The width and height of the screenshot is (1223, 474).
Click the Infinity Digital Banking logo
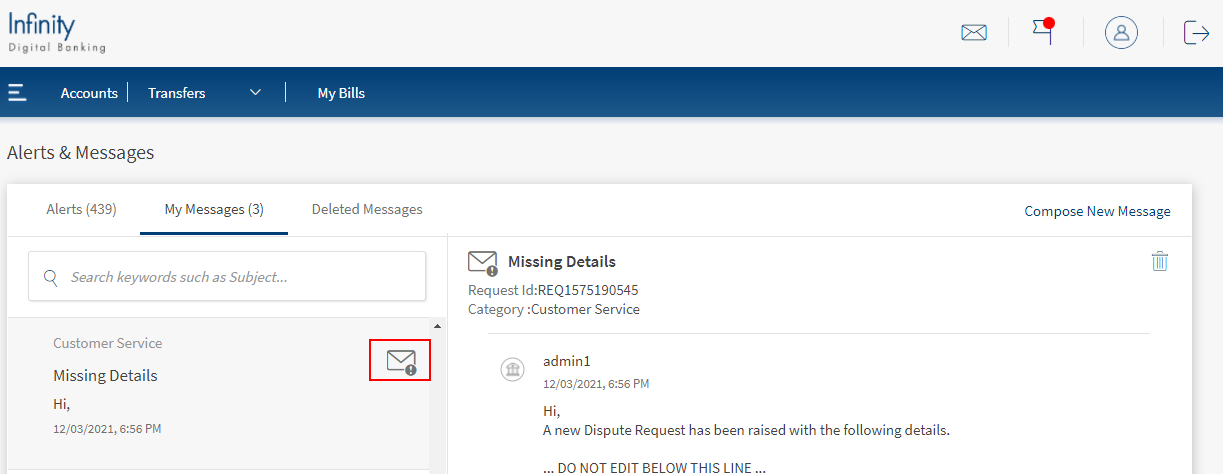(x=57, y=33)
